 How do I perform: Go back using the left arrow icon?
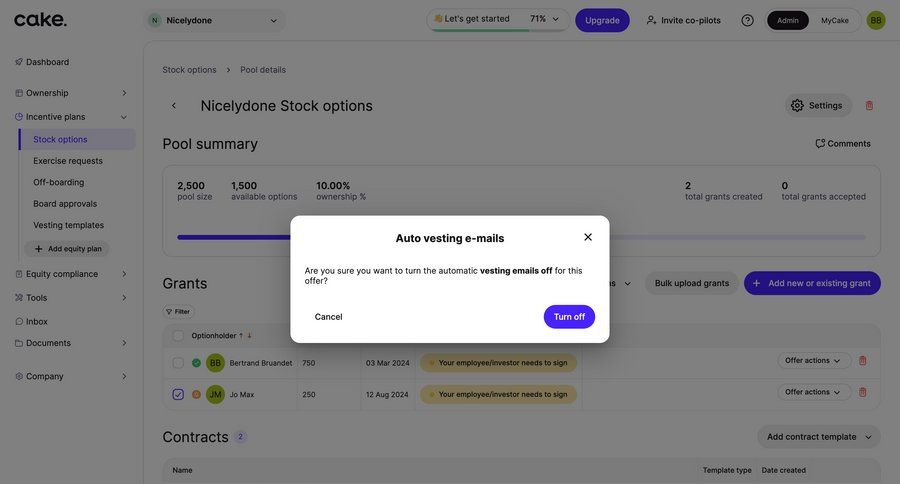[x=174, y=106]
